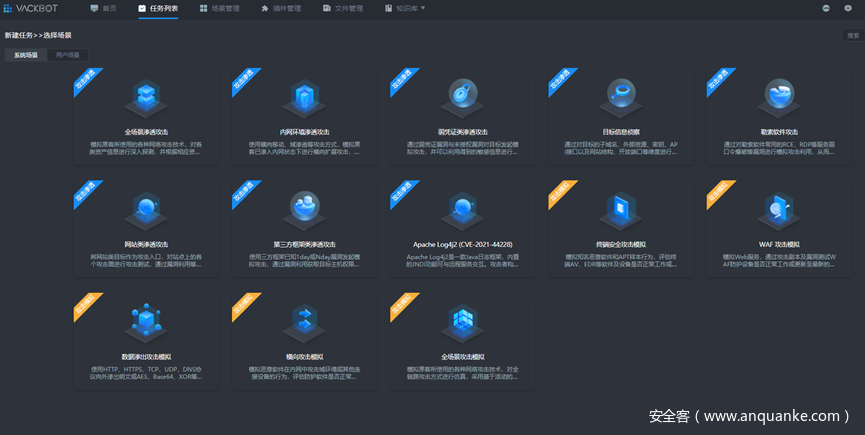Click the 数据渗出攻击模拟 scenario icon

pyautogui.click(x=146, y=320)
